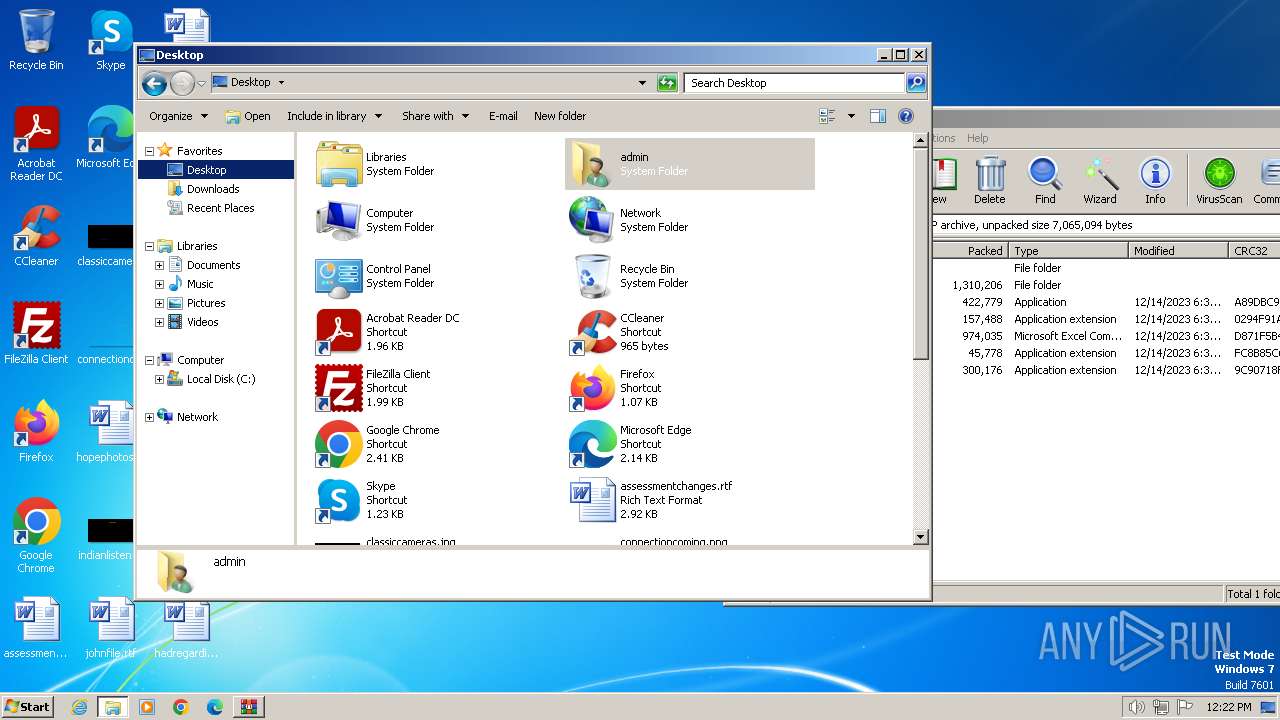Collapse the Favorites tree node

149,151
